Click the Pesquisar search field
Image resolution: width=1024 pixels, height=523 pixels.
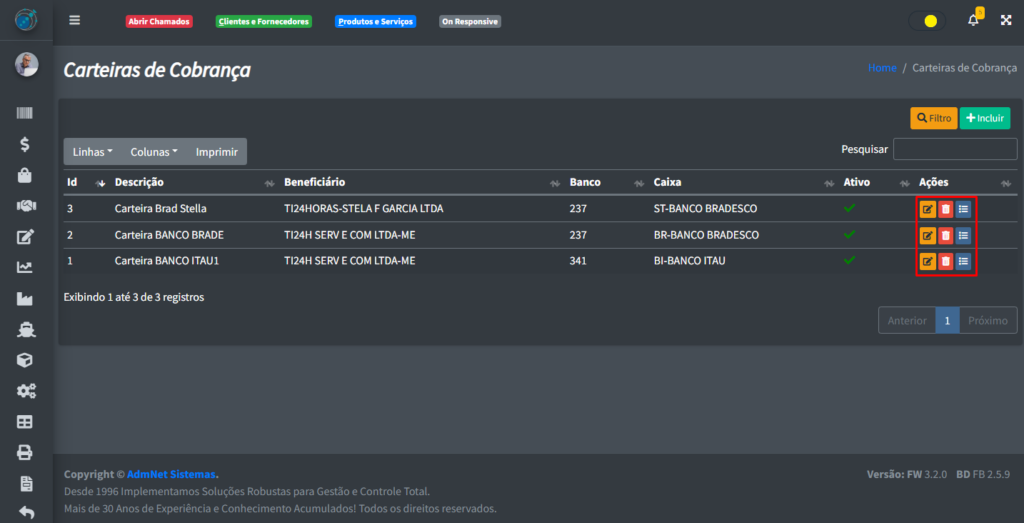954,149
